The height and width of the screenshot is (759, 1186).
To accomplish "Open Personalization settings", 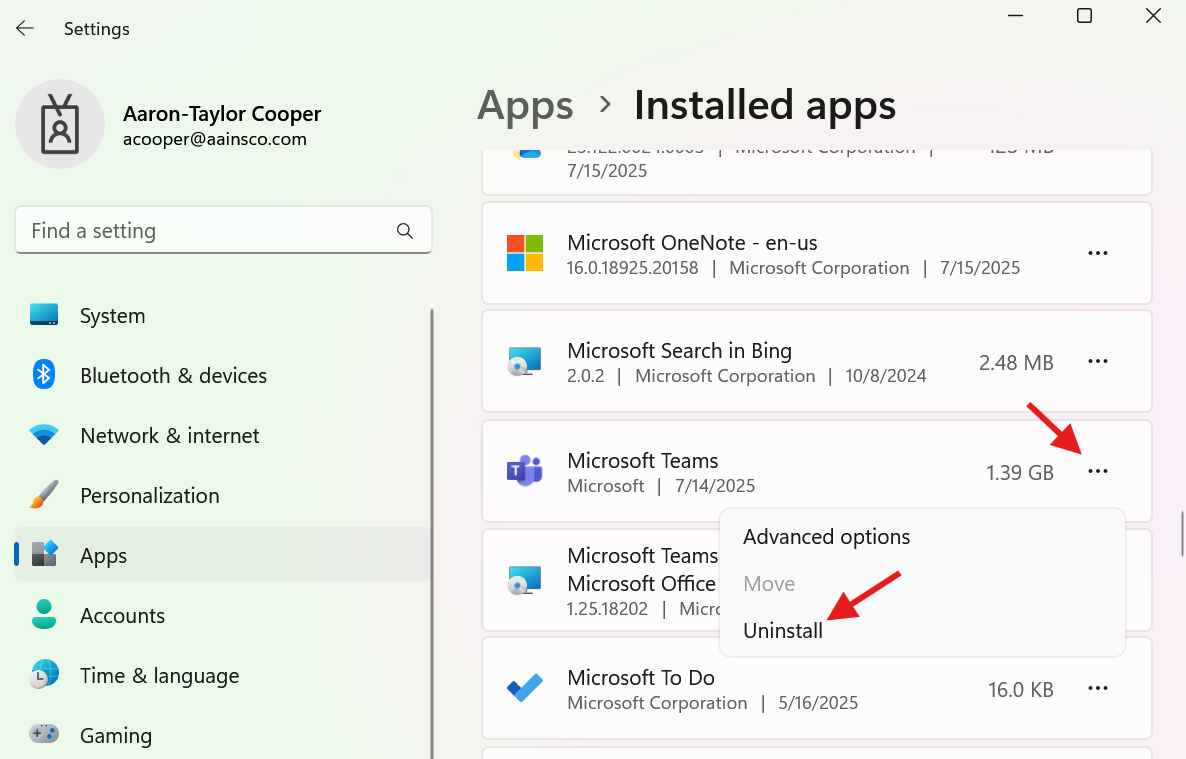I will (x=149, y=496).
